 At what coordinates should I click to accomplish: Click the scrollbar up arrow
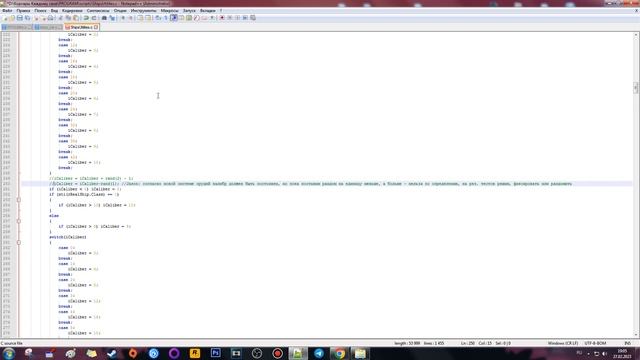(x=636, y=35)
